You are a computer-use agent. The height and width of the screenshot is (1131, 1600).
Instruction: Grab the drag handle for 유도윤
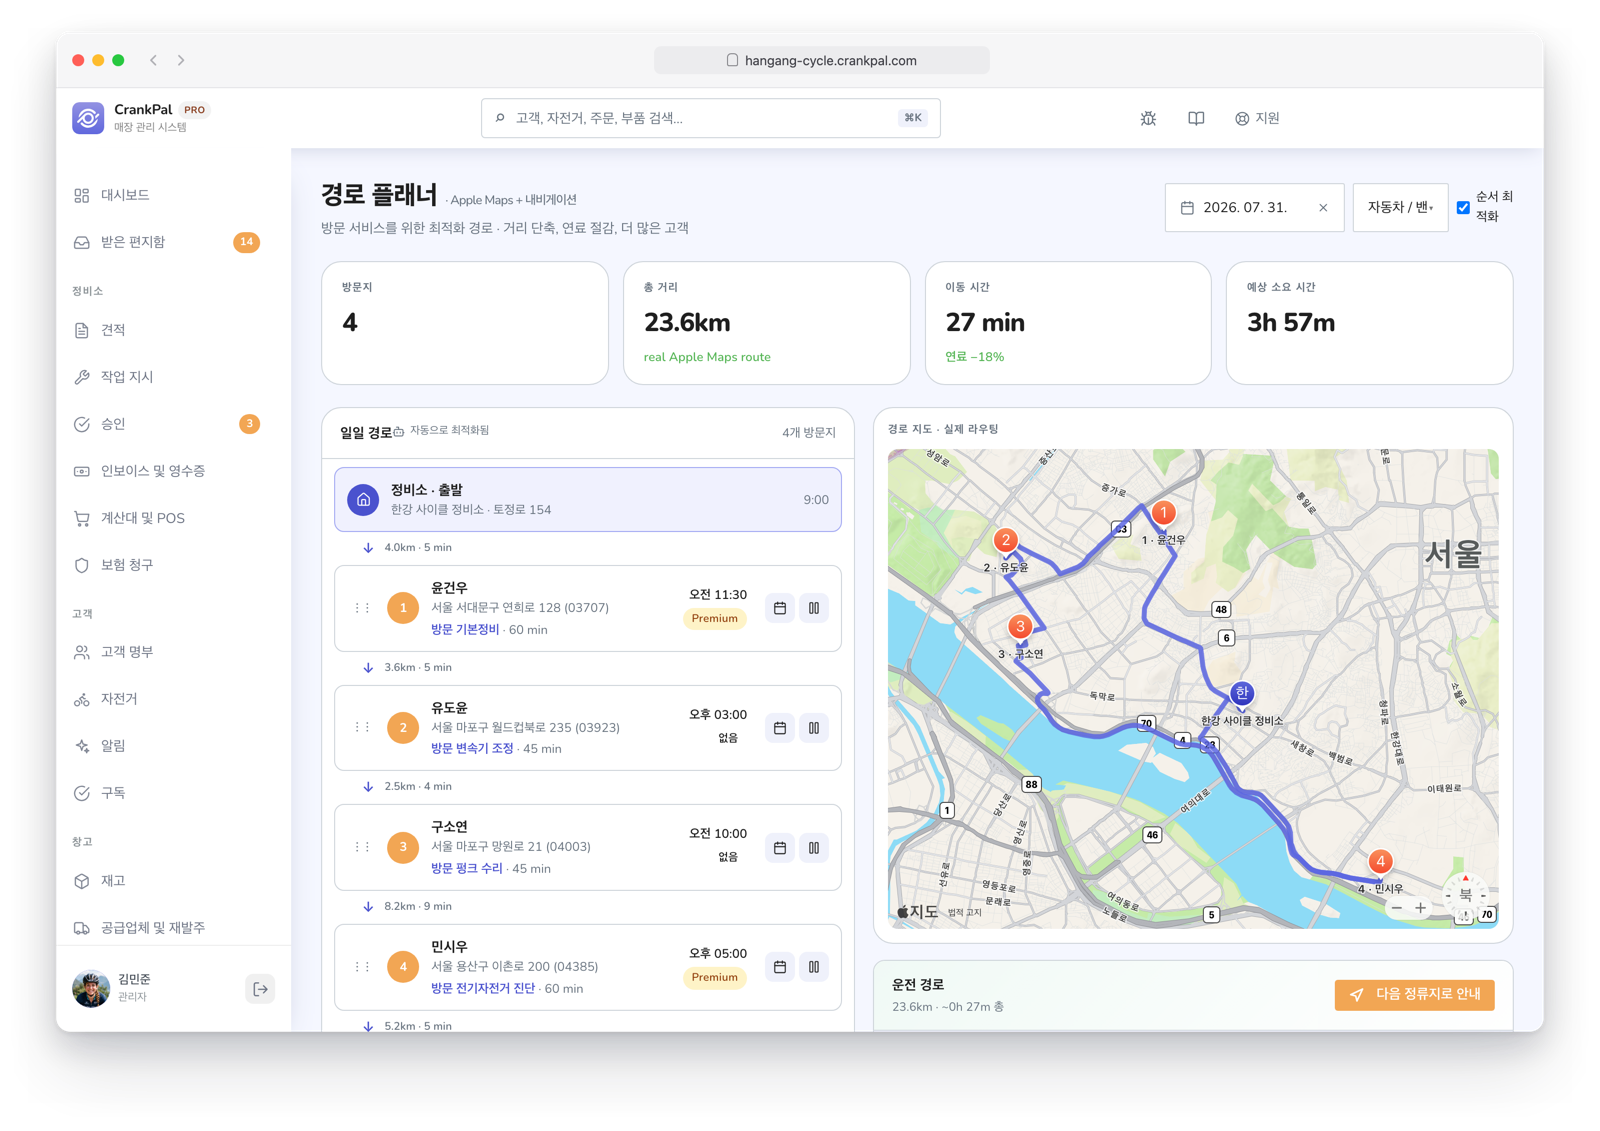pyautogui.click(x=362, y=727)
